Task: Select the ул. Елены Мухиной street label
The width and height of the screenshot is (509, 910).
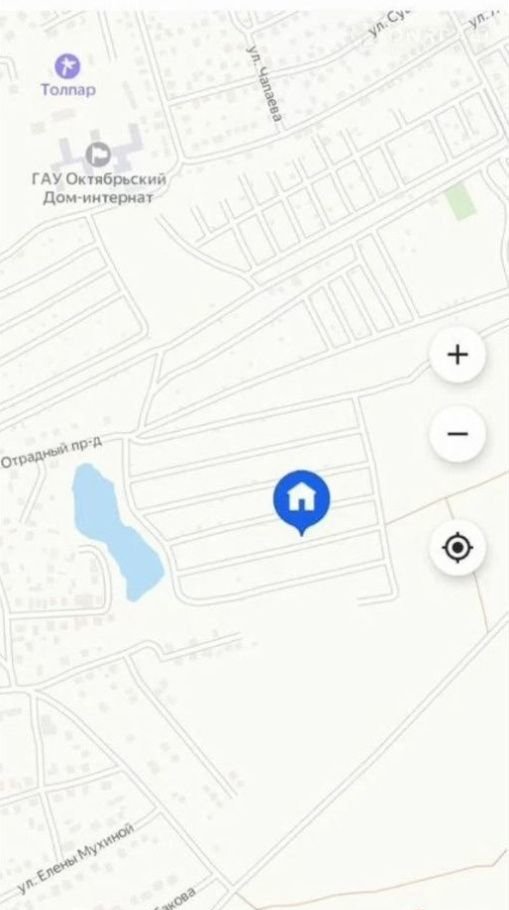Action: coord(75,858)
